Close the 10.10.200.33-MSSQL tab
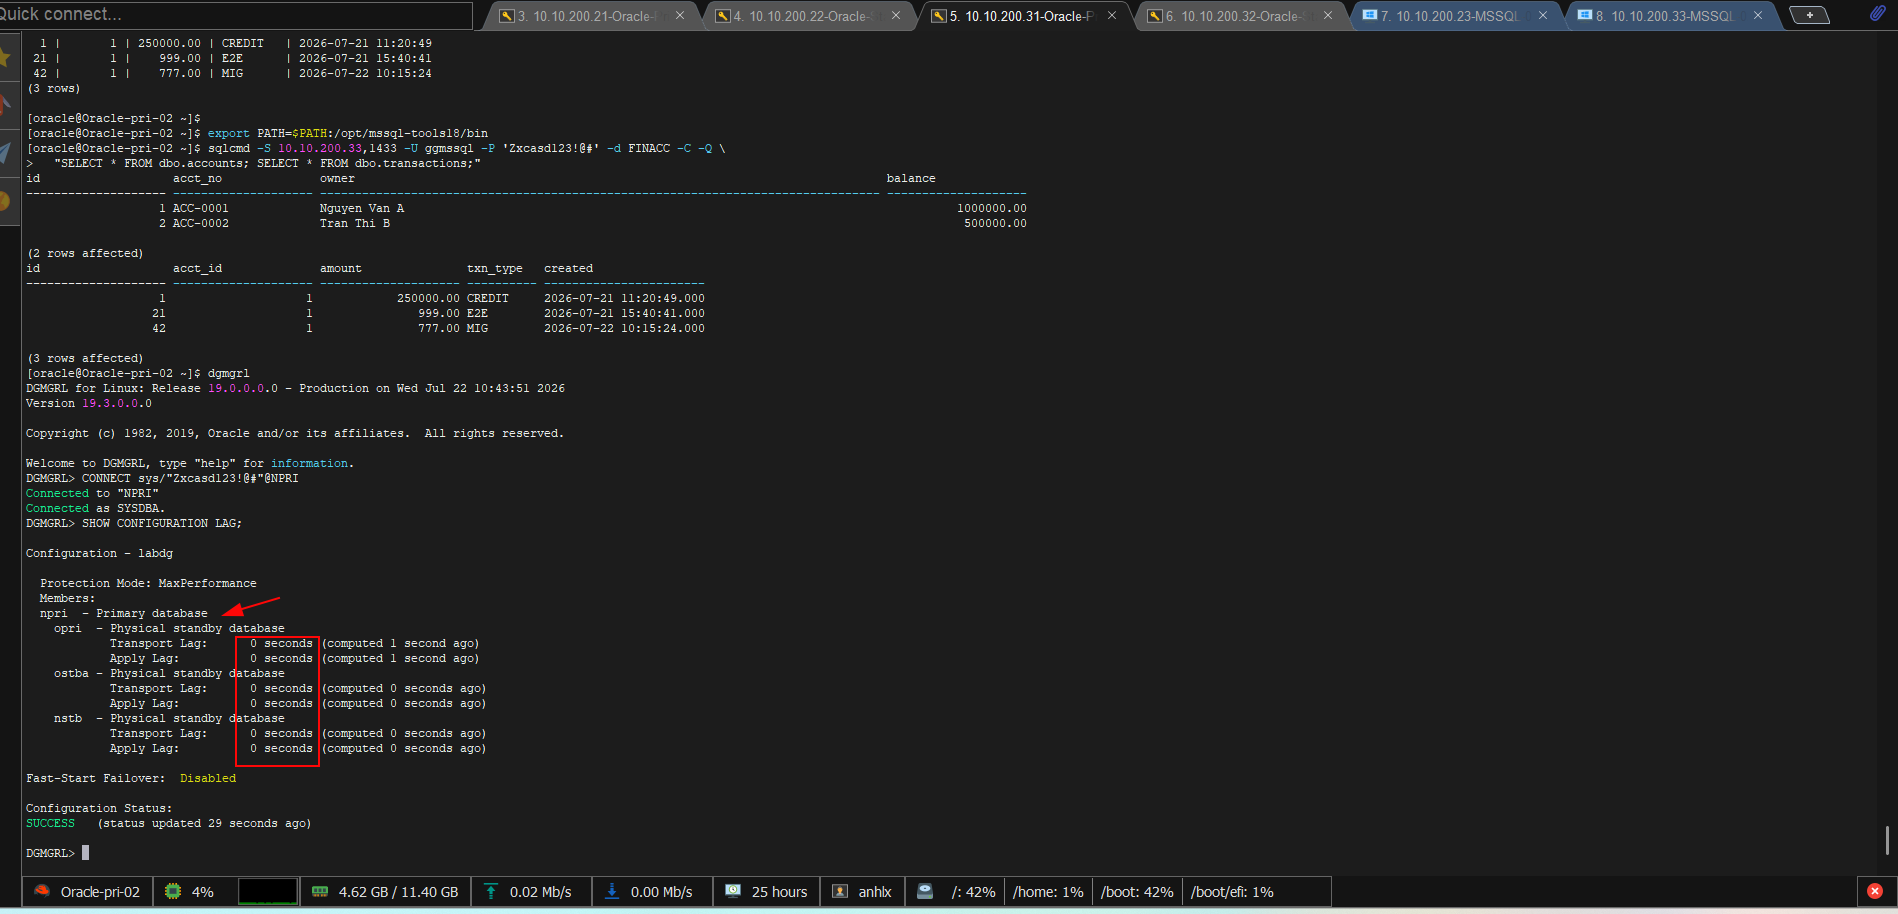The width and height of the screenshot is (1898, 914). (x=1758, y=16)
